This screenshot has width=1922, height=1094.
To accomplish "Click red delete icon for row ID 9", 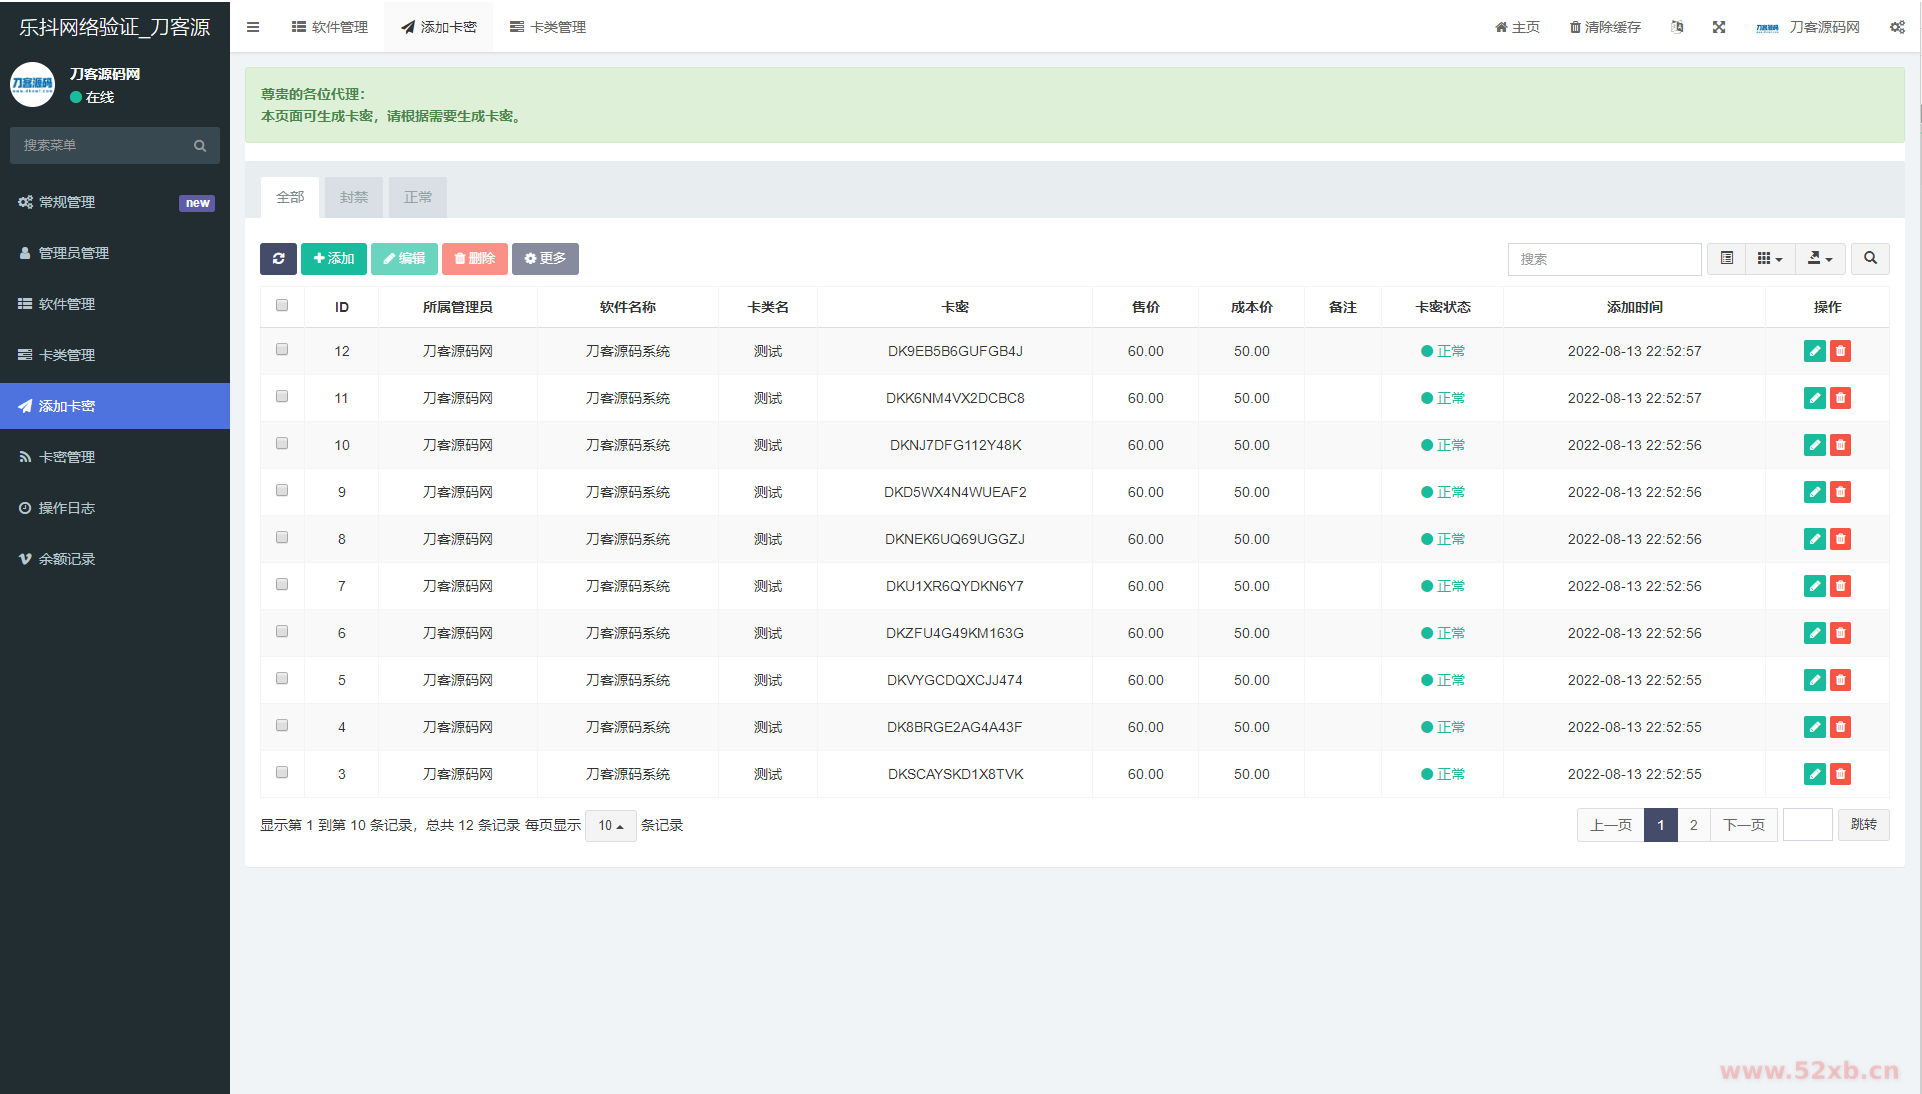I will click(x=1840, y=492).
